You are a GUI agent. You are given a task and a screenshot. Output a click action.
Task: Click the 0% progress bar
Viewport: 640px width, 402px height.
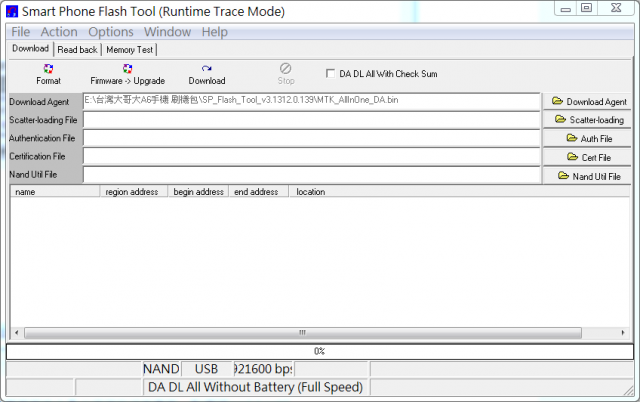320,351
